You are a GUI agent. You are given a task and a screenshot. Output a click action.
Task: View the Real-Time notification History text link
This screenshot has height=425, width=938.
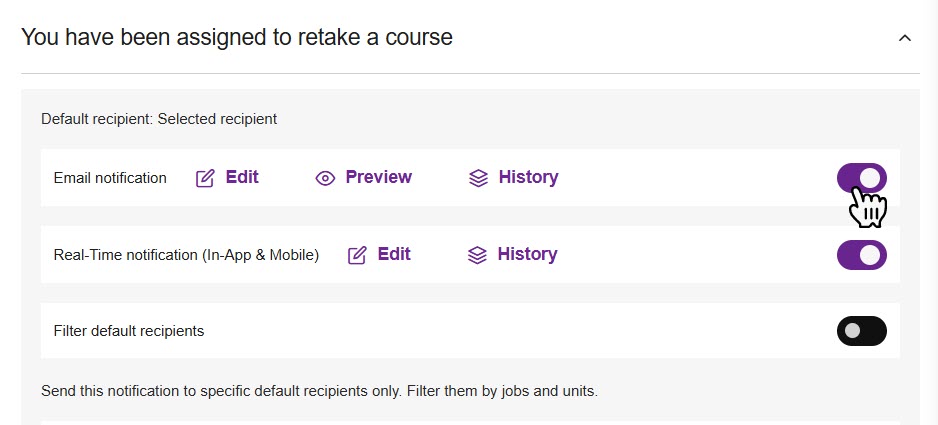tap(527, 254)
